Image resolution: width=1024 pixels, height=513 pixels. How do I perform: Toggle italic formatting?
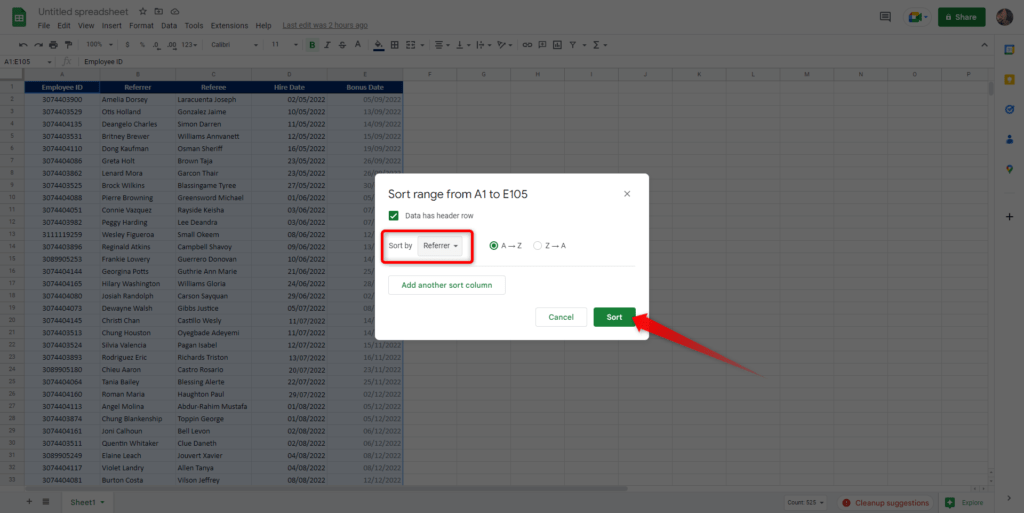point(327,45)
